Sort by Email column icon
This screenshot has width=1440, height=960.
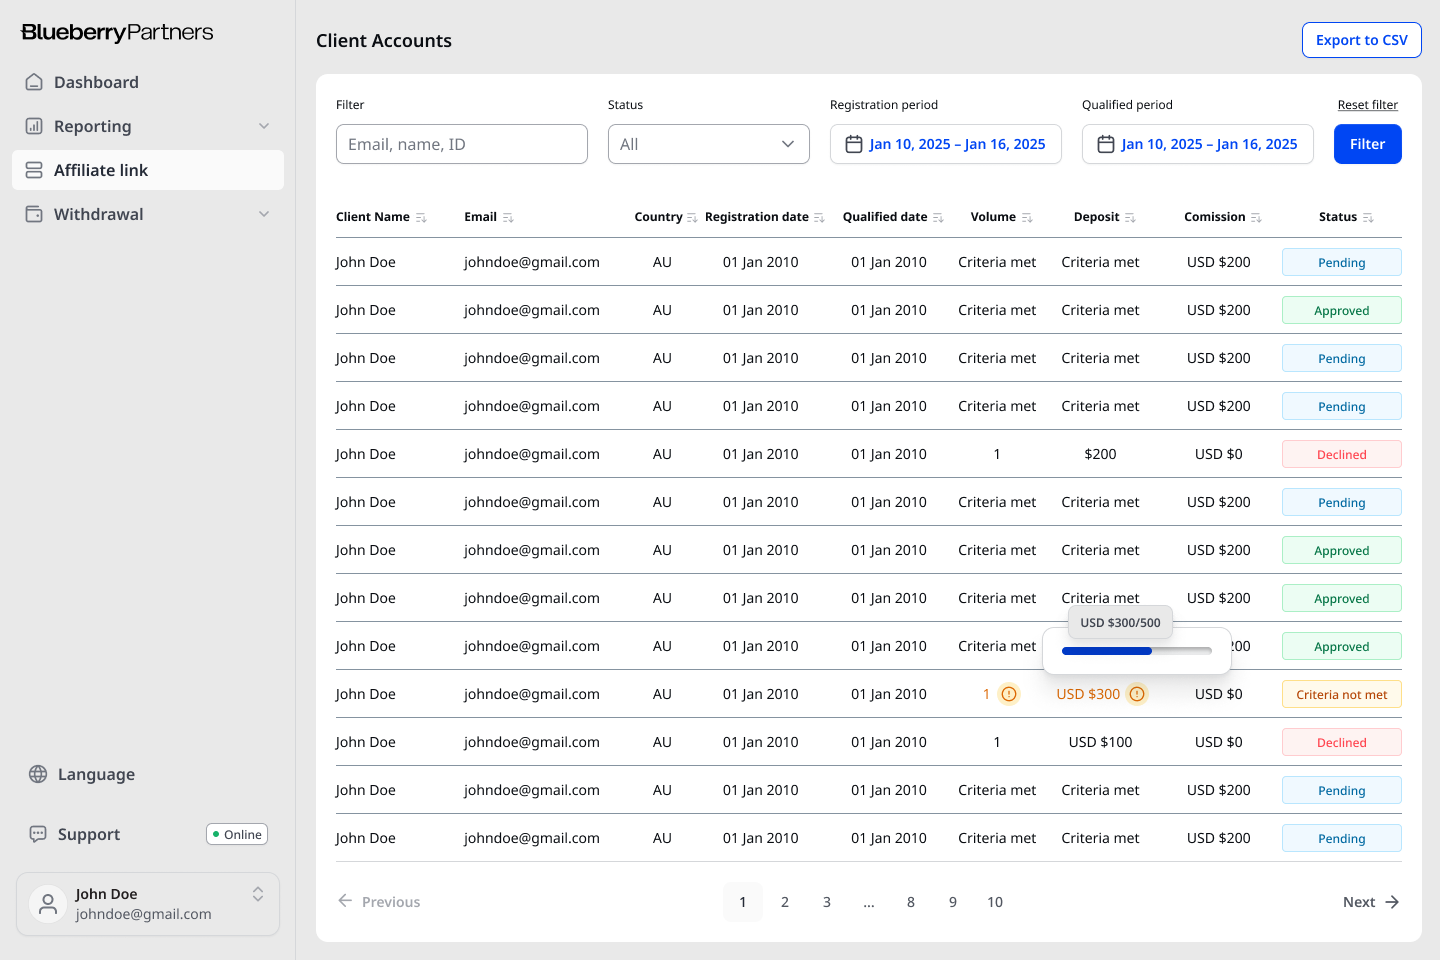tap(508, 218)
